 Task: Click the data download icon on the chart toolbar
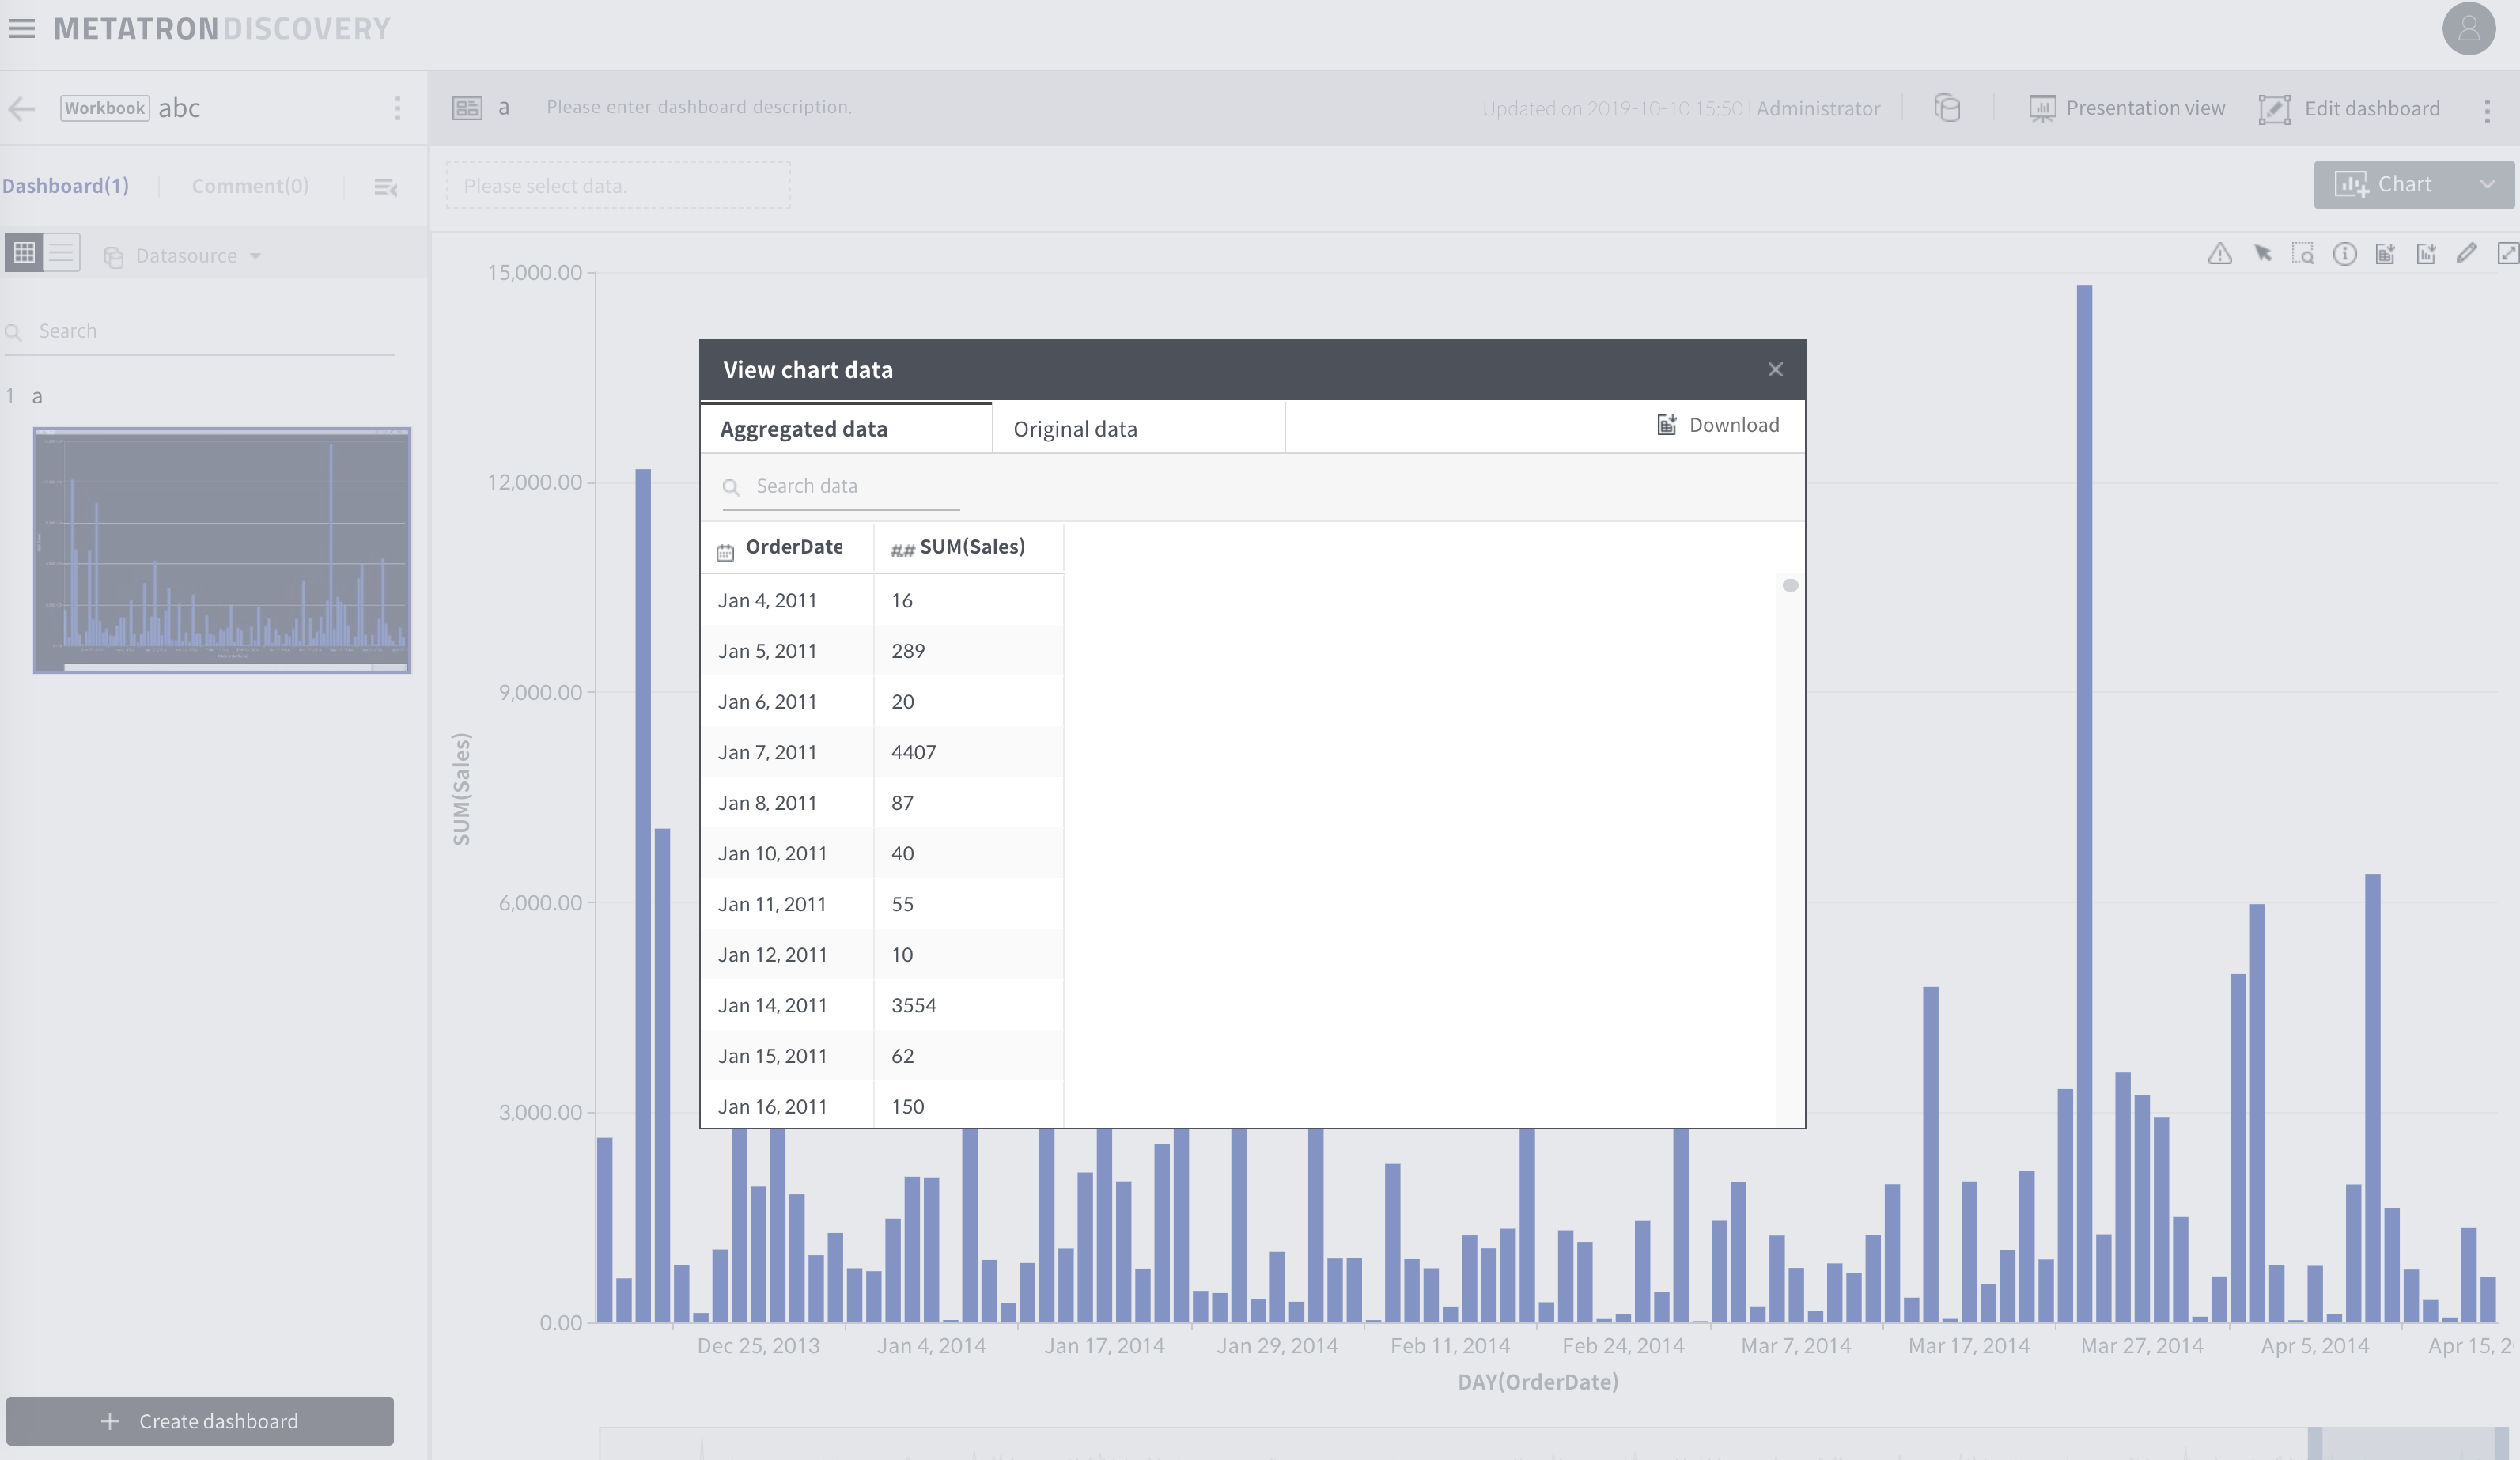tap(2385, 254)
